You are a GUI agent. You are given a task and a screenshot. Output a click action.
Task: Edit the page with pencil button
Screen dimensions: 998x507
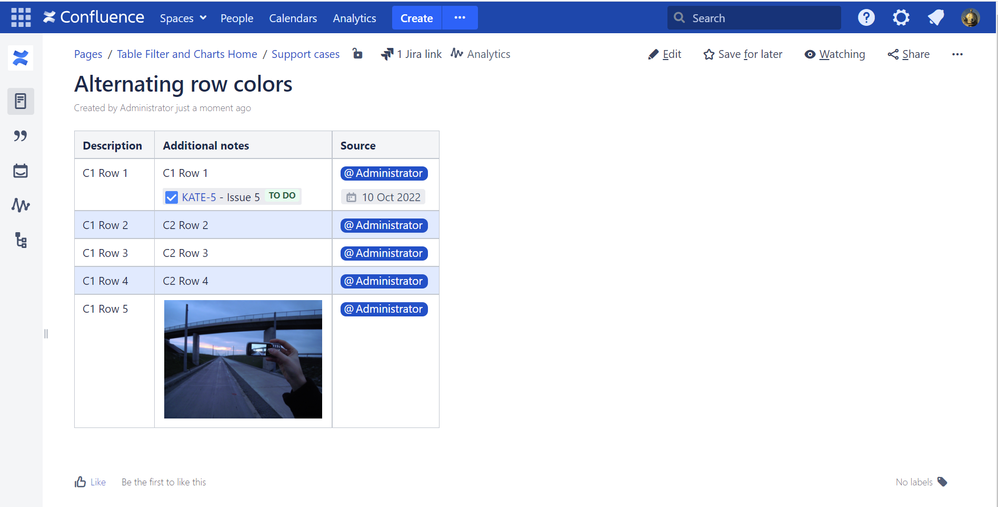[x=664, y=54]
